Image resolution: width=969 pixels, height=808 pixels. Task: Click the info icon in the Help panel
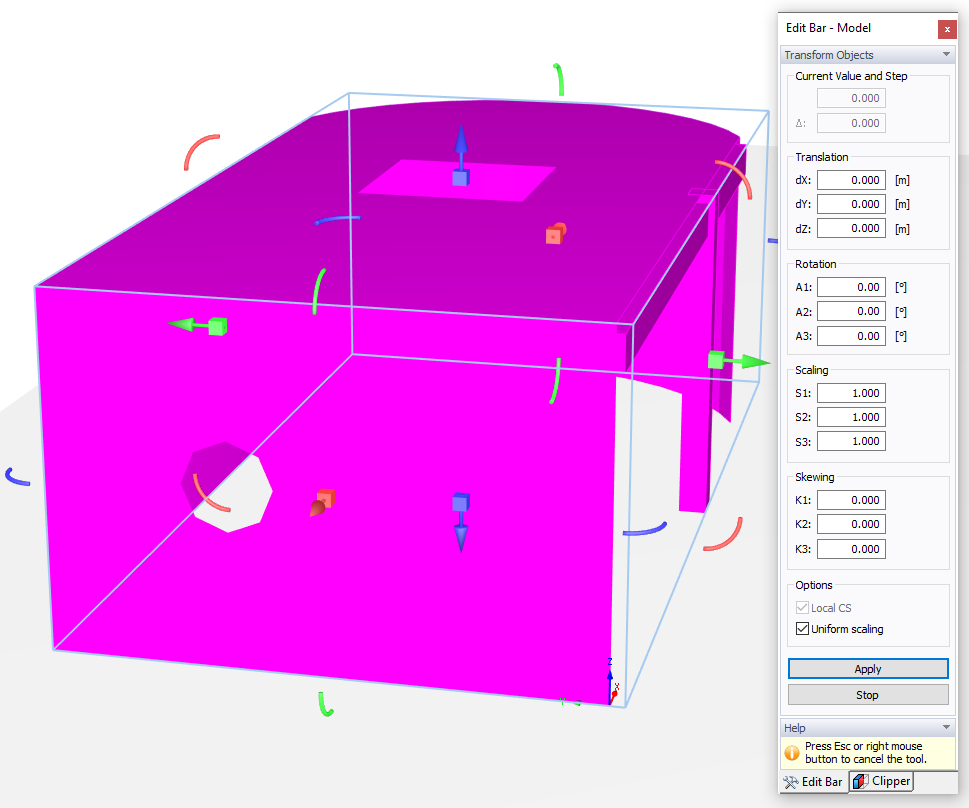coord(792,753)
